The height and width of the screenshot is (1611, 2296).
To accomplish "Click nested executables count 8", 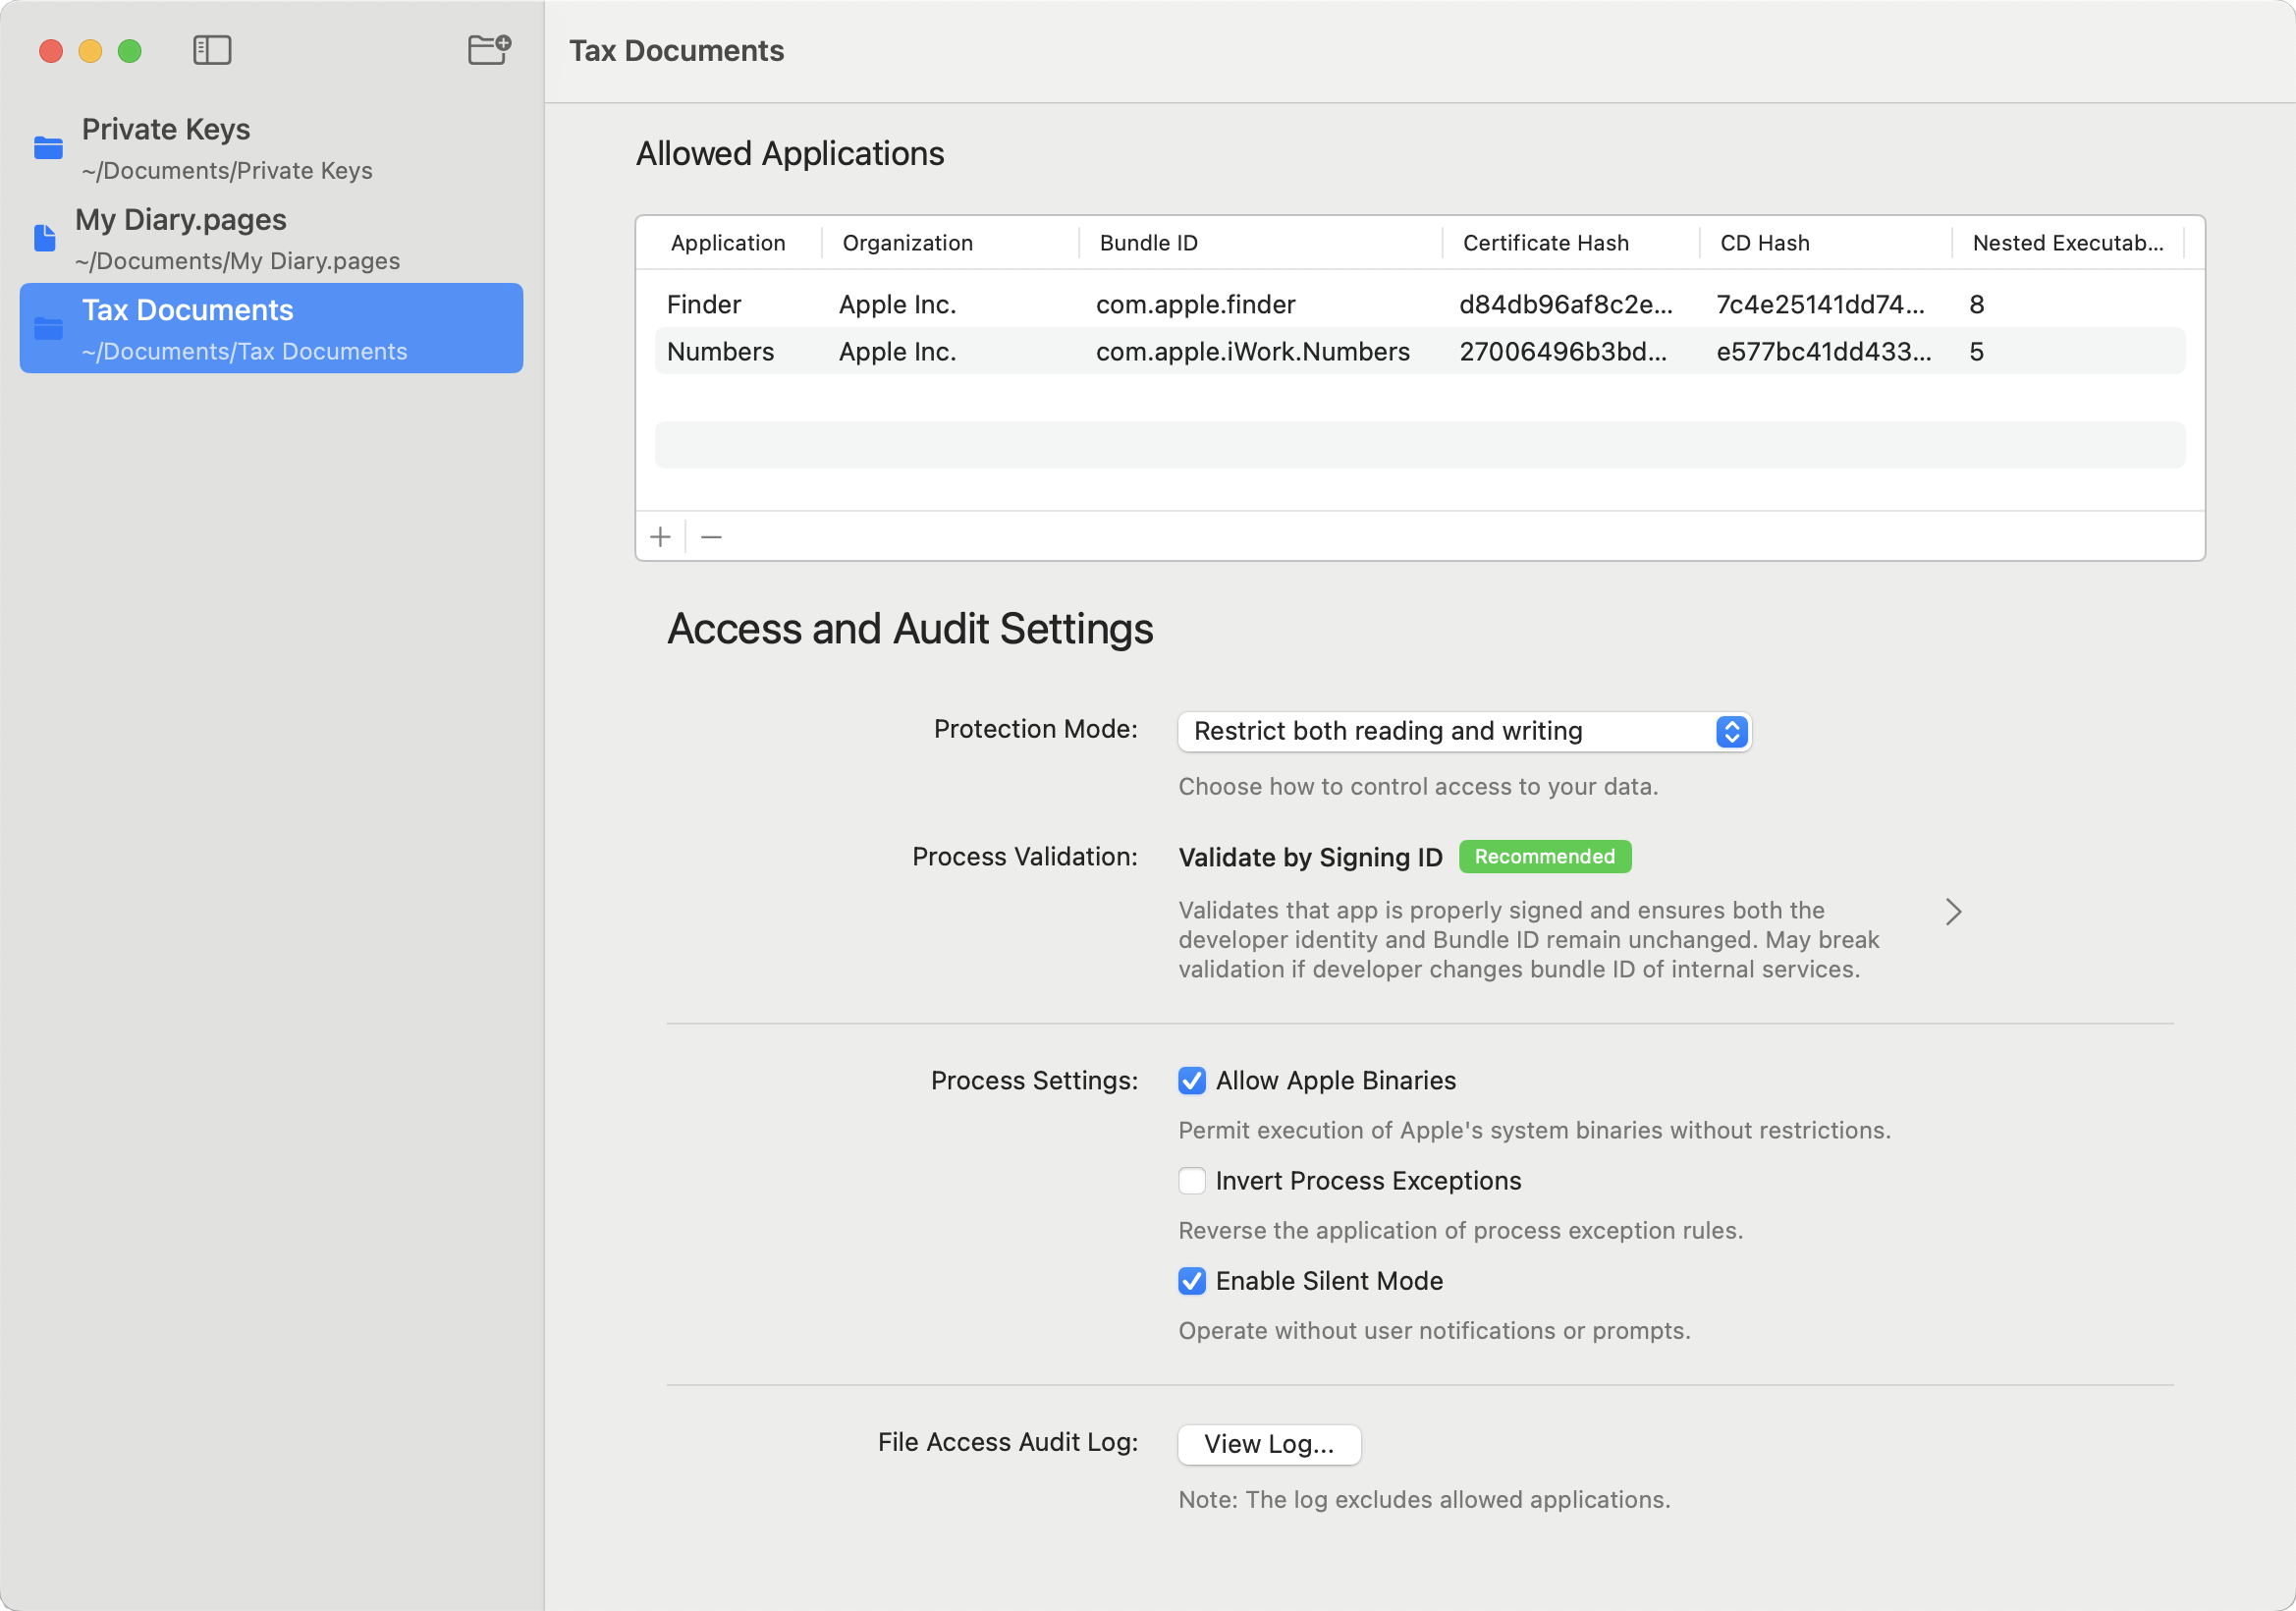I will tap(1976, 304).
